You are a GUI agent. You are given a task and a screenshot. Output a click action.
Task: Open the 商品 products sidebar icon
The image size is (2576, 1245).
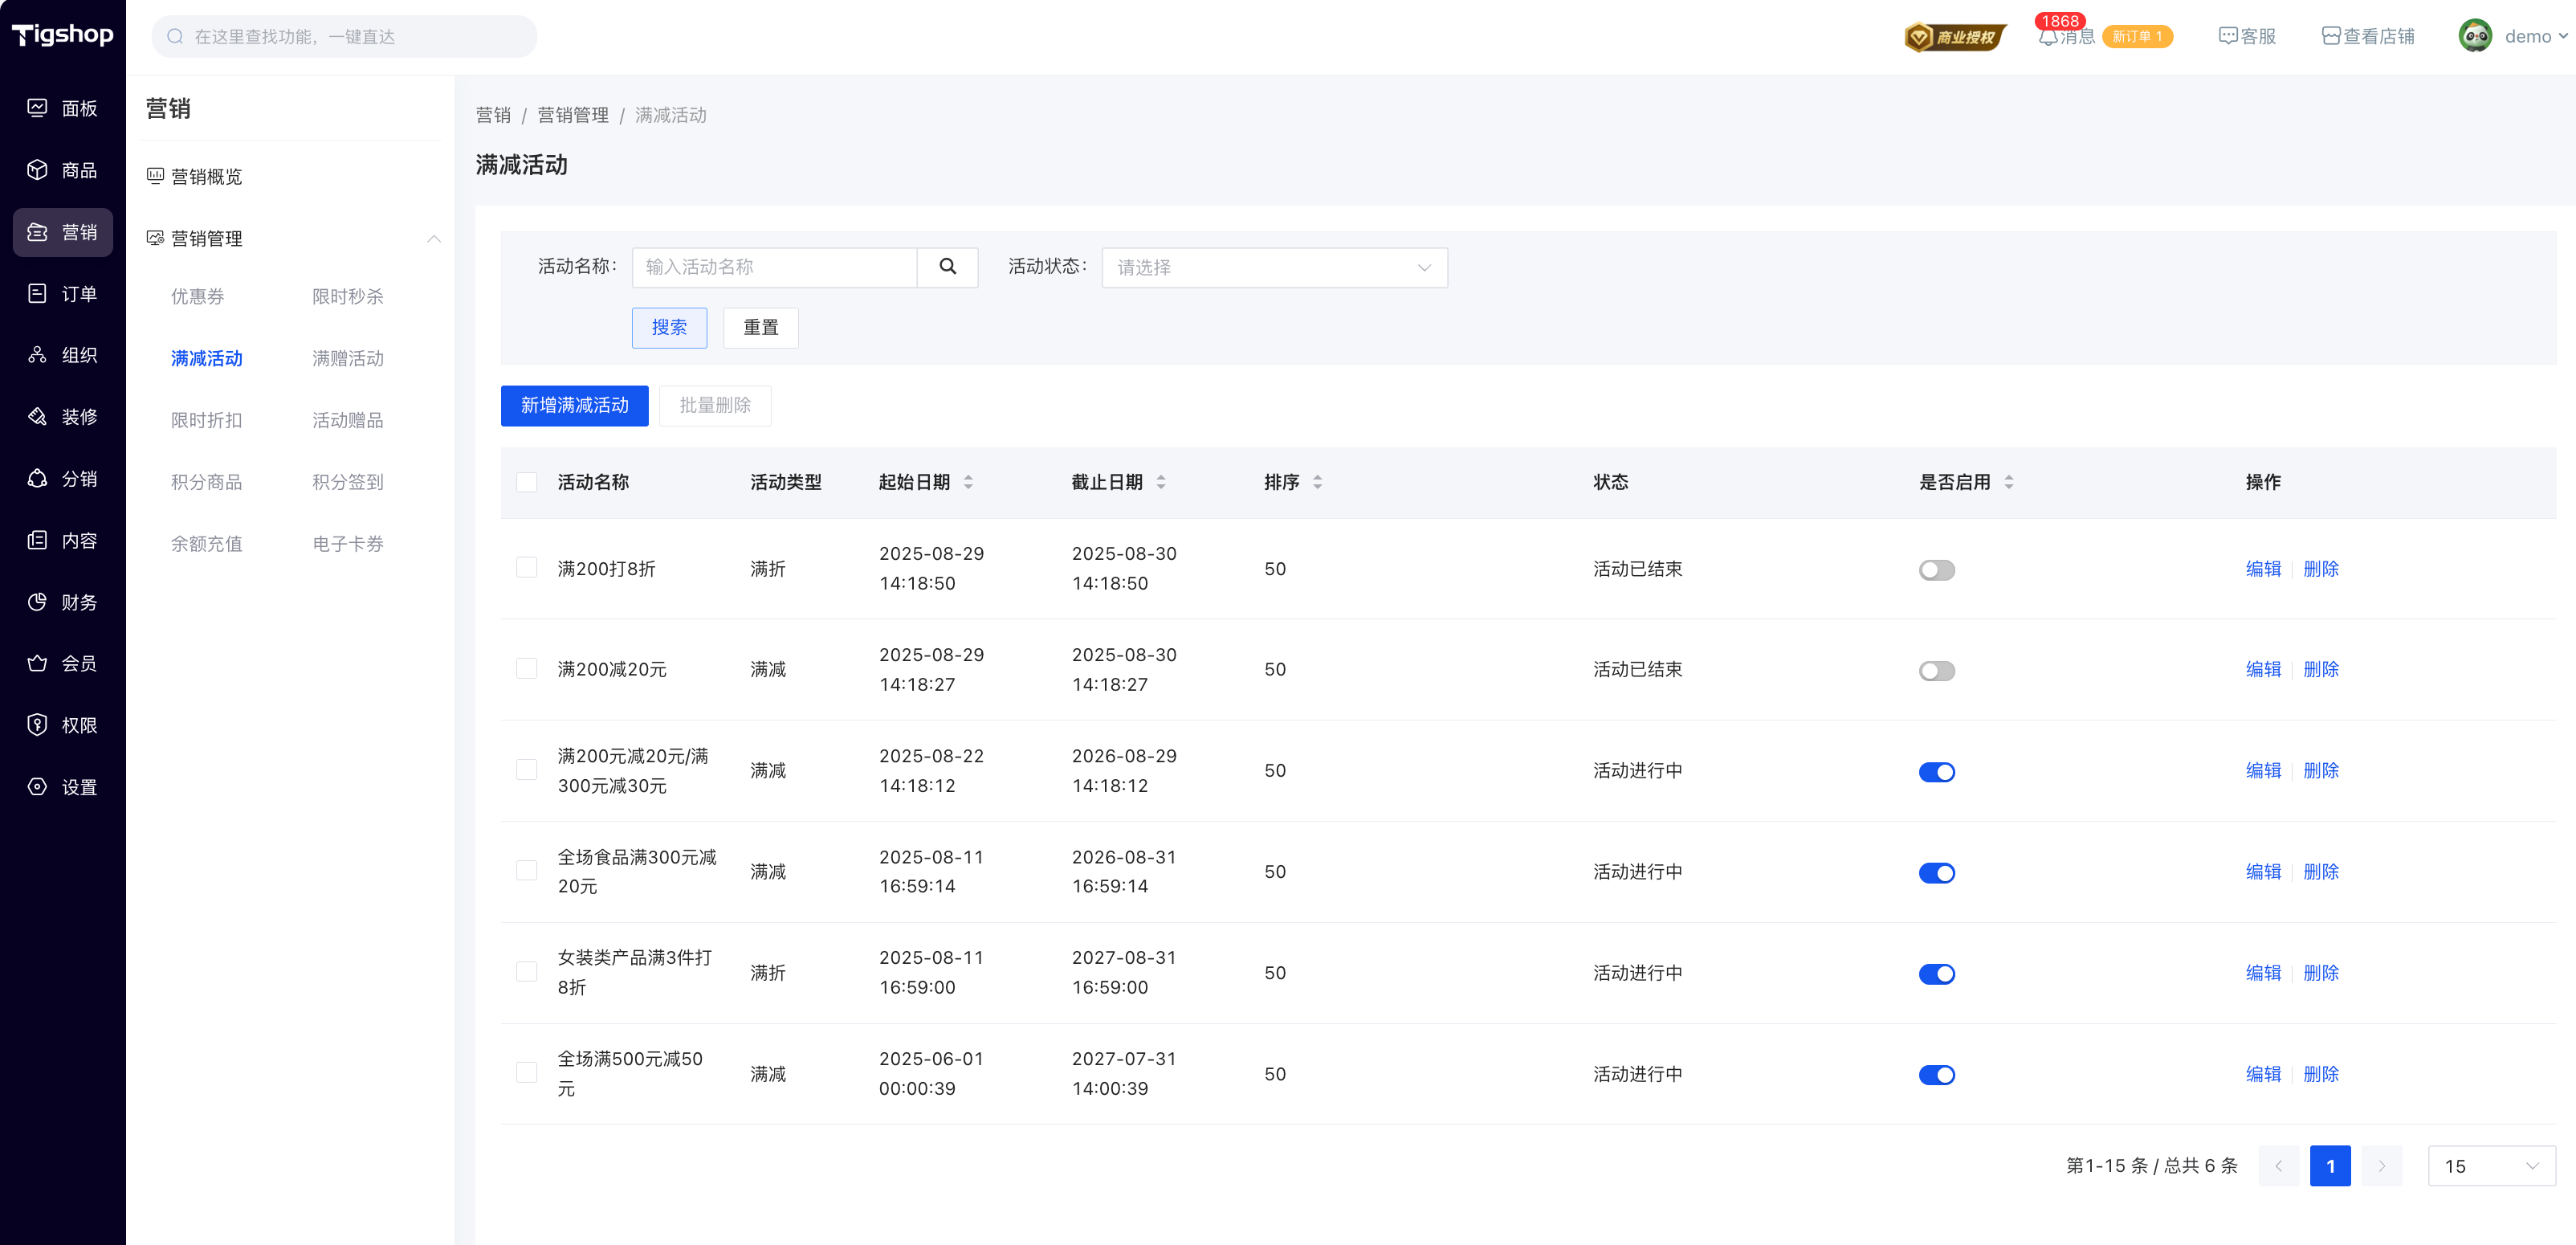coord(38,170)
